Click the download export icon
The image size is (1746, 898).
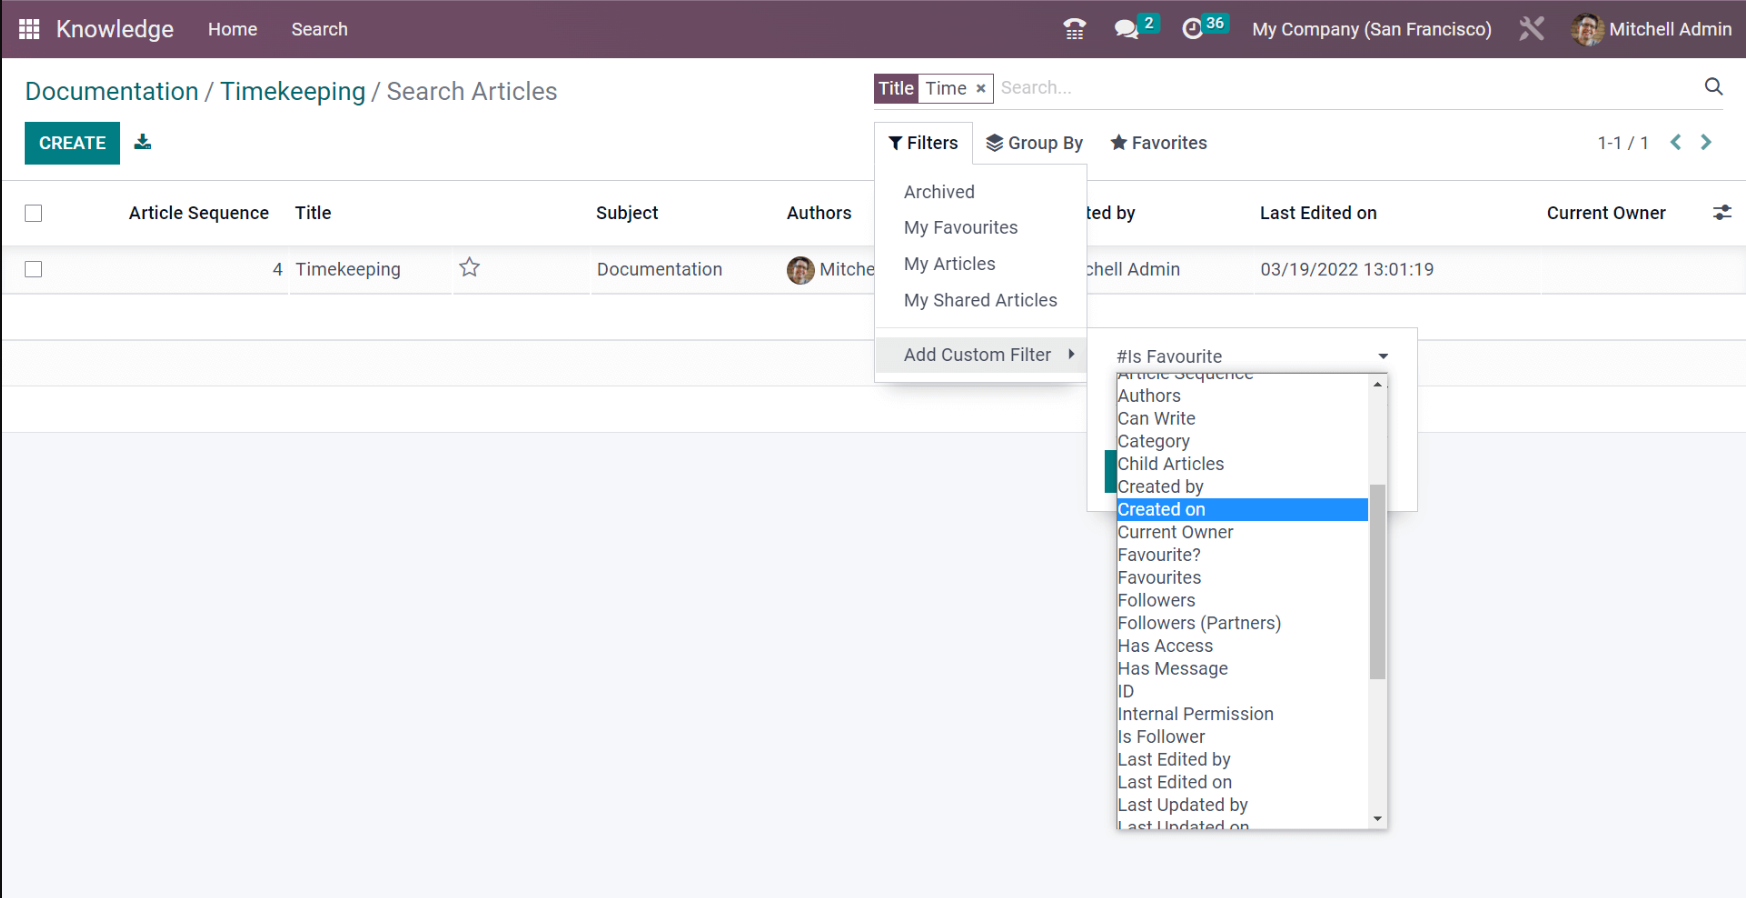pos(143,142)
